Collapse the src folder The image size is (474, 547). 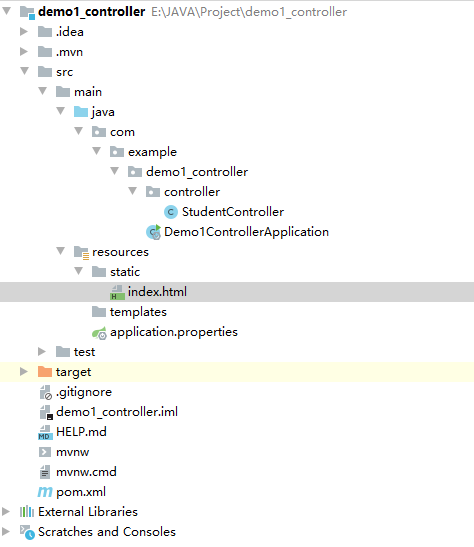[24, 71]
